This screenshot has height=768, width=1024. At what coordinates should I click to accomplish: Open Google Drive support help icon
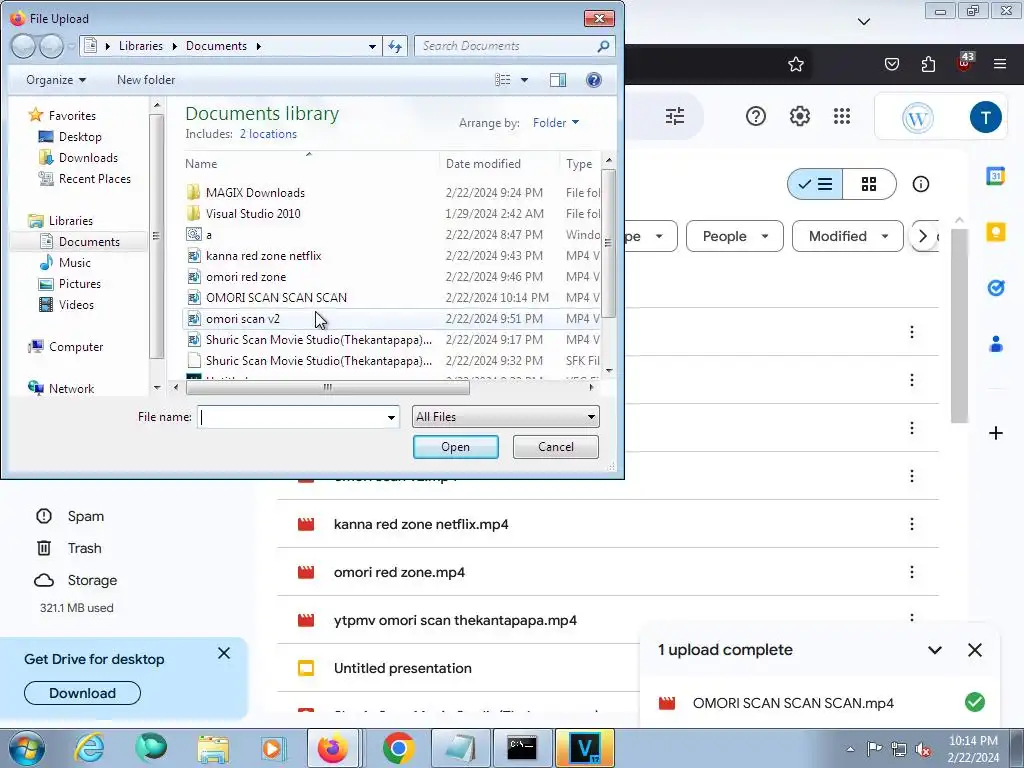756,116
